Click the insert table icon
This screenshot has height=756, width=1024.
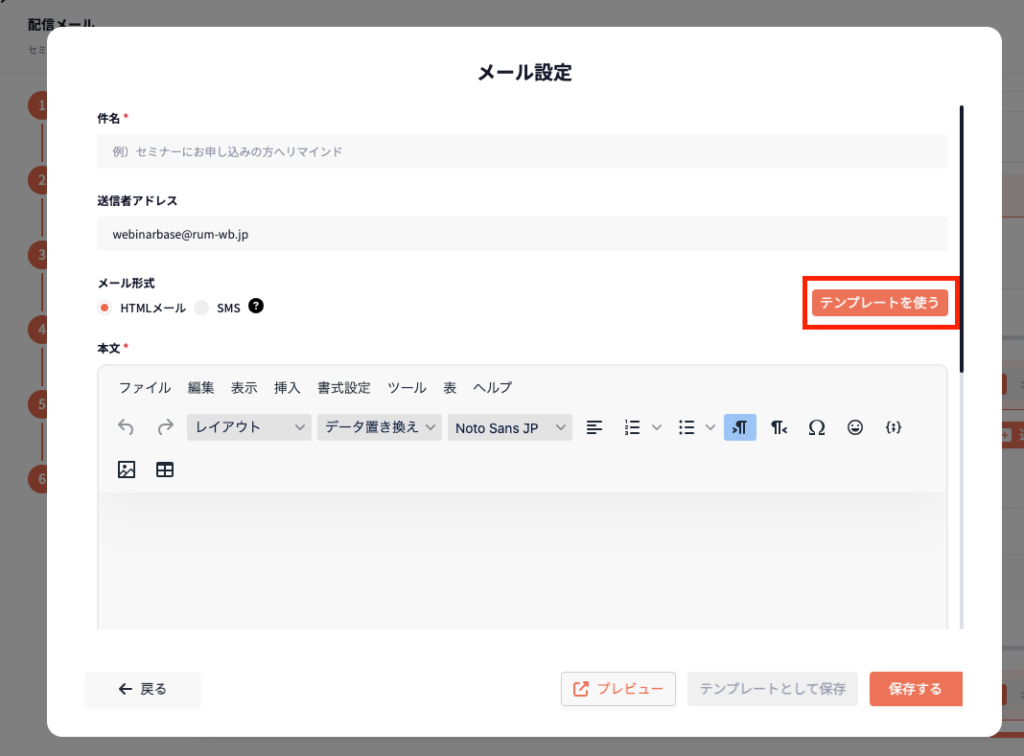pos(165,469)
